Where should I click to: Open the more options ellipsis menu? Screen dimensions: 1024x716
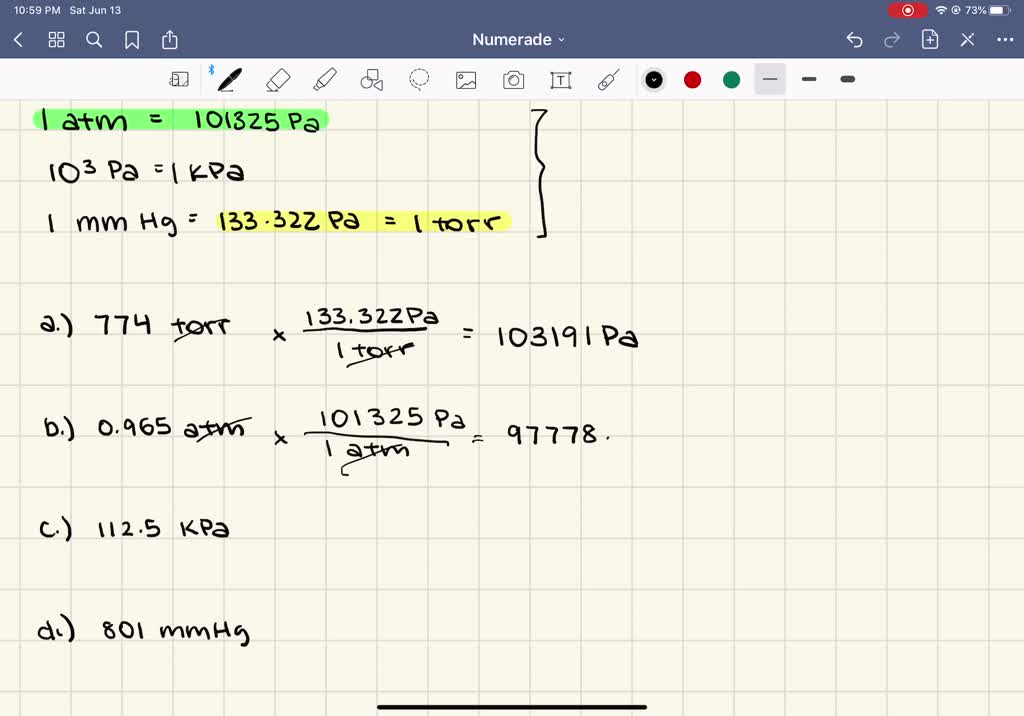coord(1005,40)
